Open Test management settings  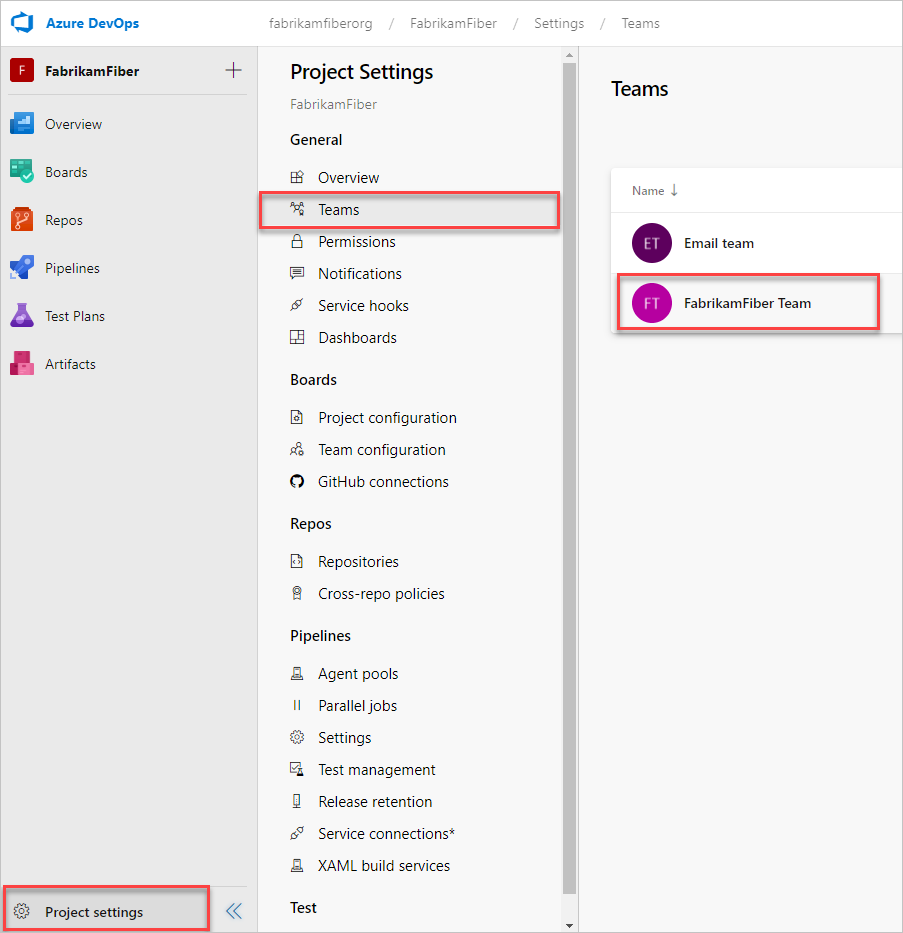[x=377, y=769]
